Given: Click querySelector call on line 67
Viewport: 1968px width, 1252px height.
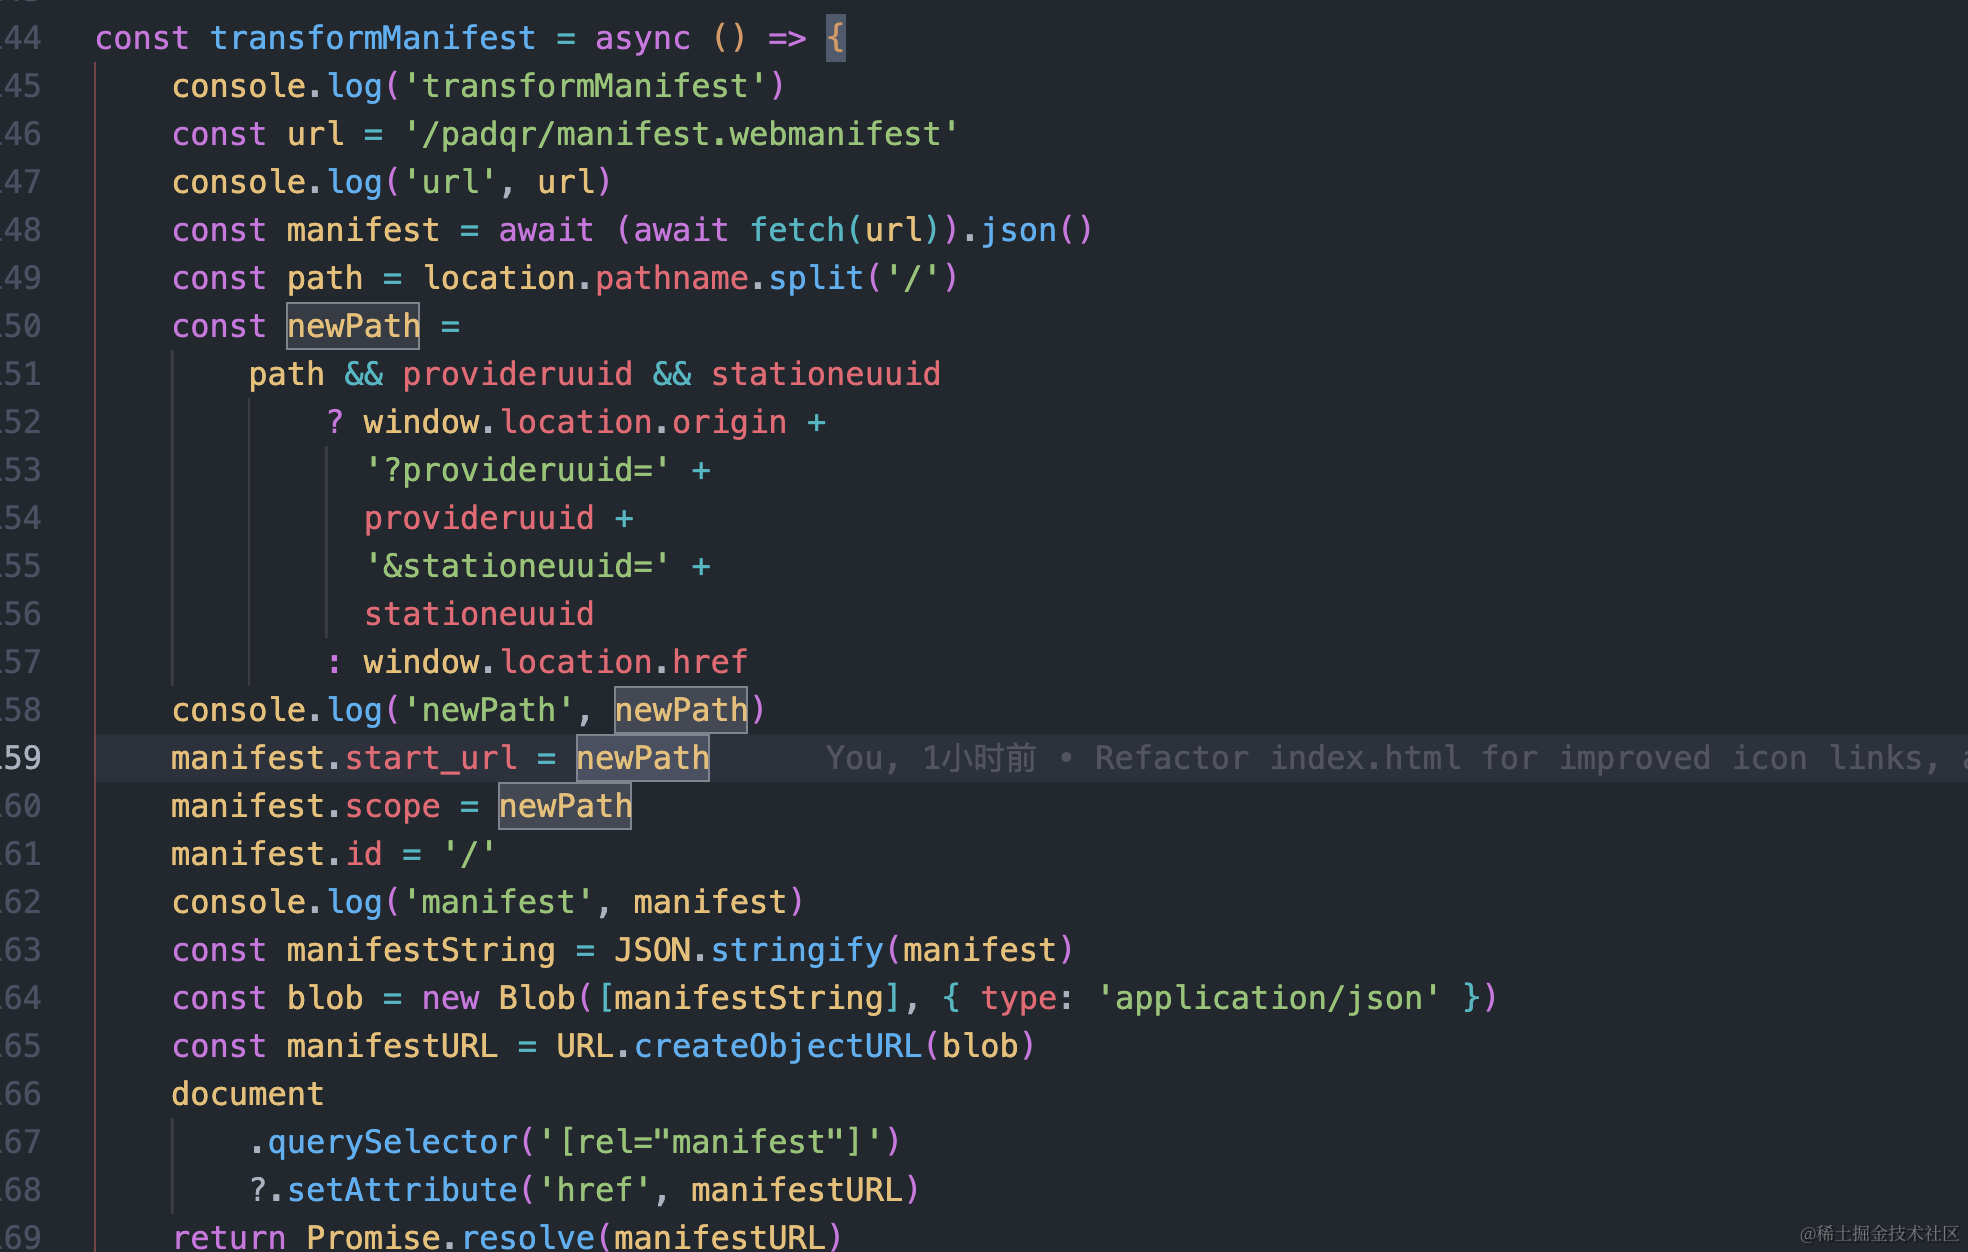Looking at the screenshot, I should pyautogui.click(x=392, y=1142).
